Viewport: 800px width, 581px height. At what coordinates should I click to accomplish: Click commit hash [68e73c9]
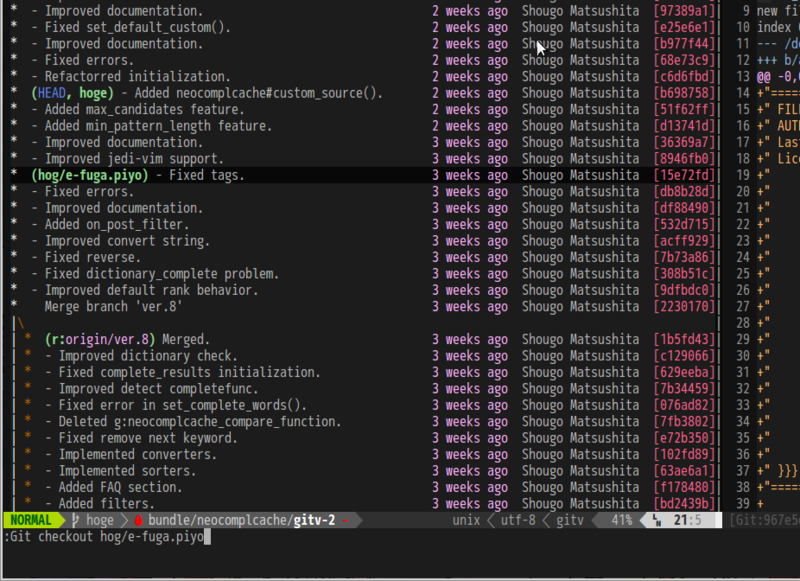coord(684,60)
